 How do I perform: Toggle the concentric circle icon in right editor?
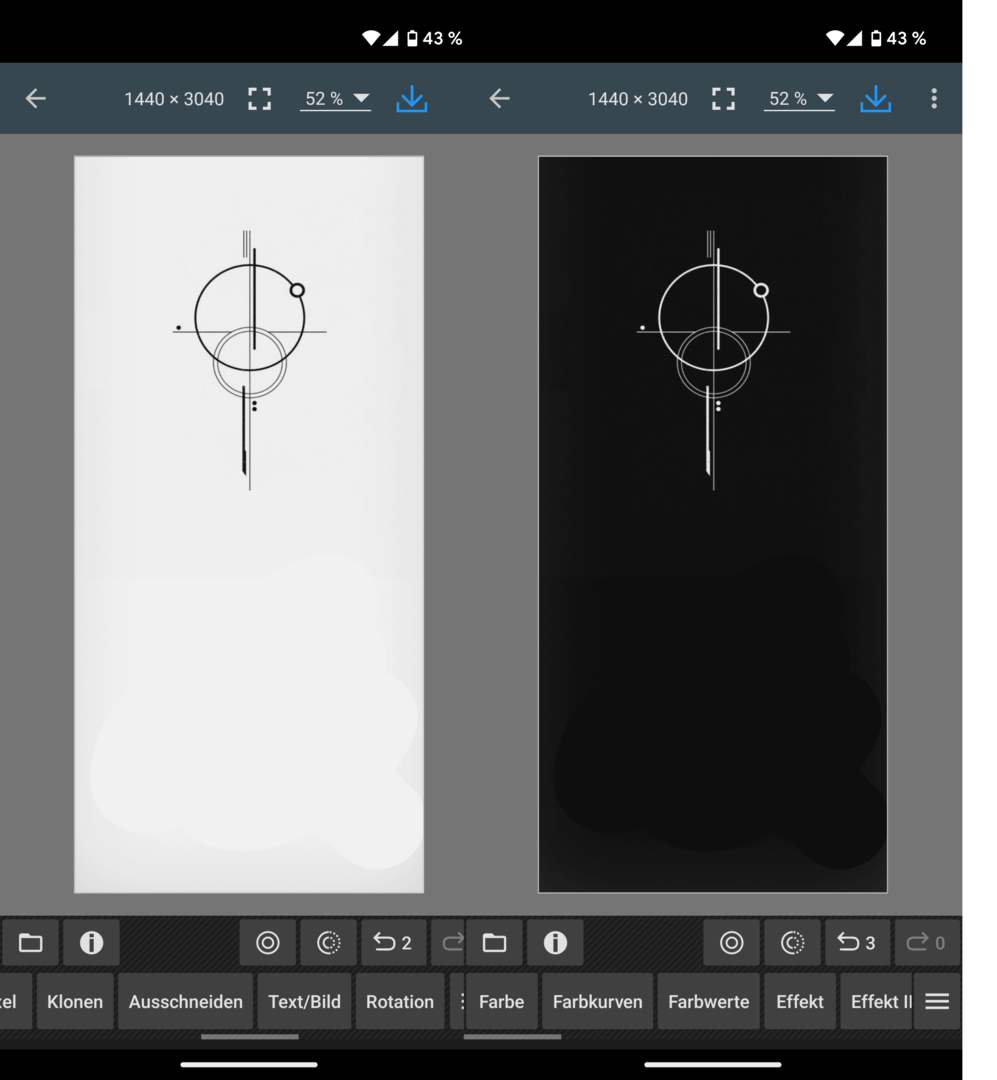click(731, 942)
